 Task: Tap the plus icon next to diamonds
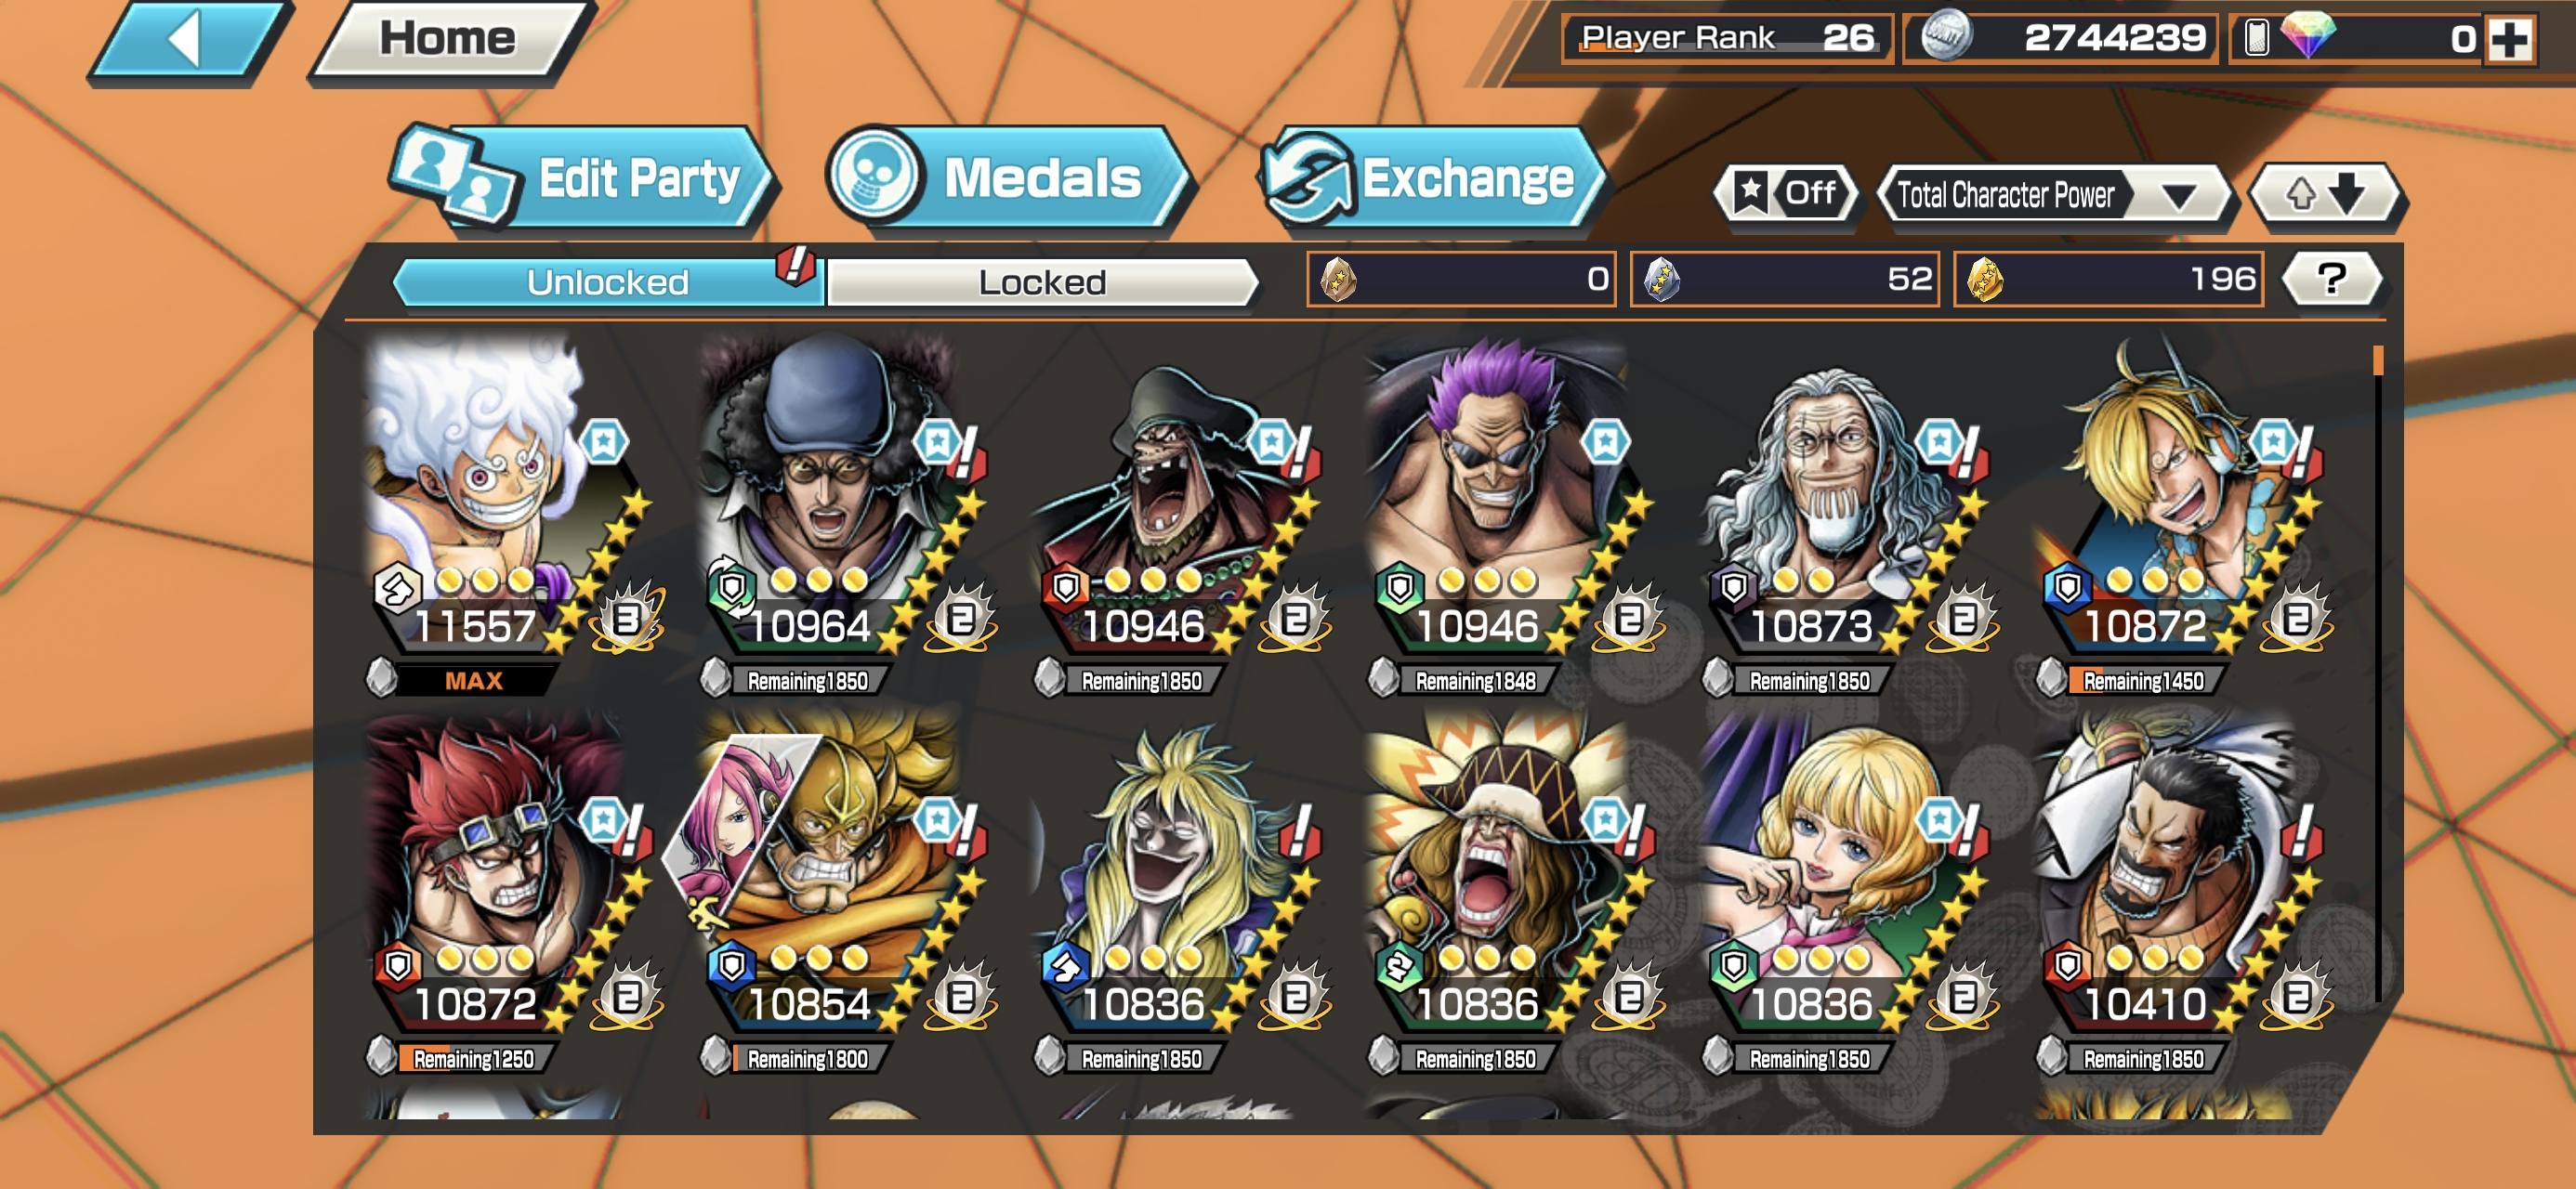(2511, 39)
